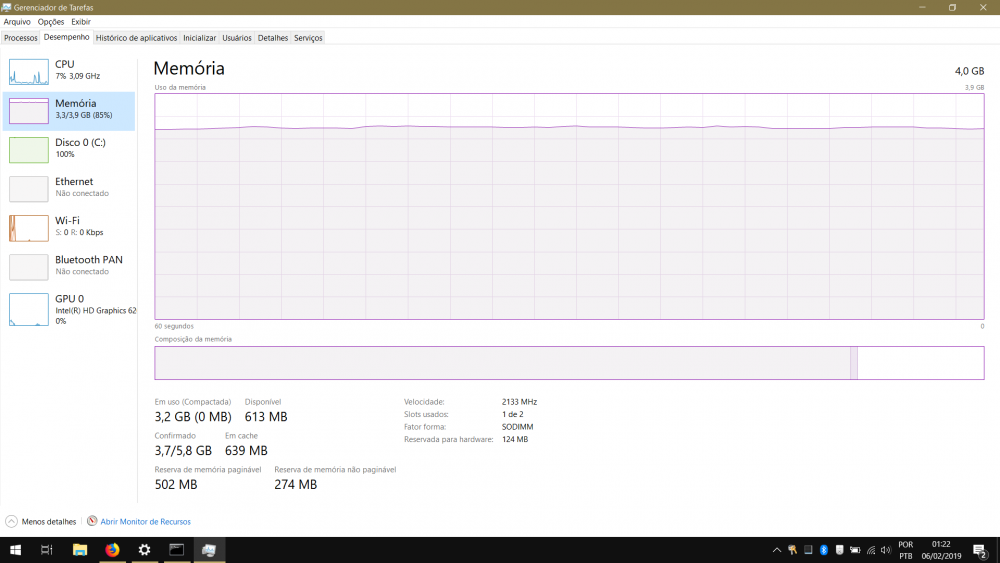Screen dimensions: 1000x563
Task: Click the Abrir Monitor de Recursos link
Action: (145, 521)
